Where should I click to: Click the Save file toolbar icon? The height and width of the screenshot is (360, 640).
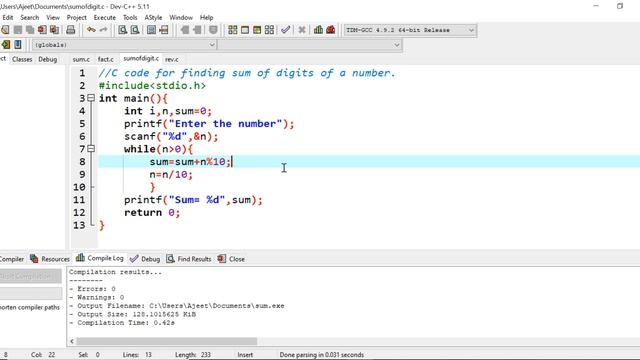click(x=18, y=30)
